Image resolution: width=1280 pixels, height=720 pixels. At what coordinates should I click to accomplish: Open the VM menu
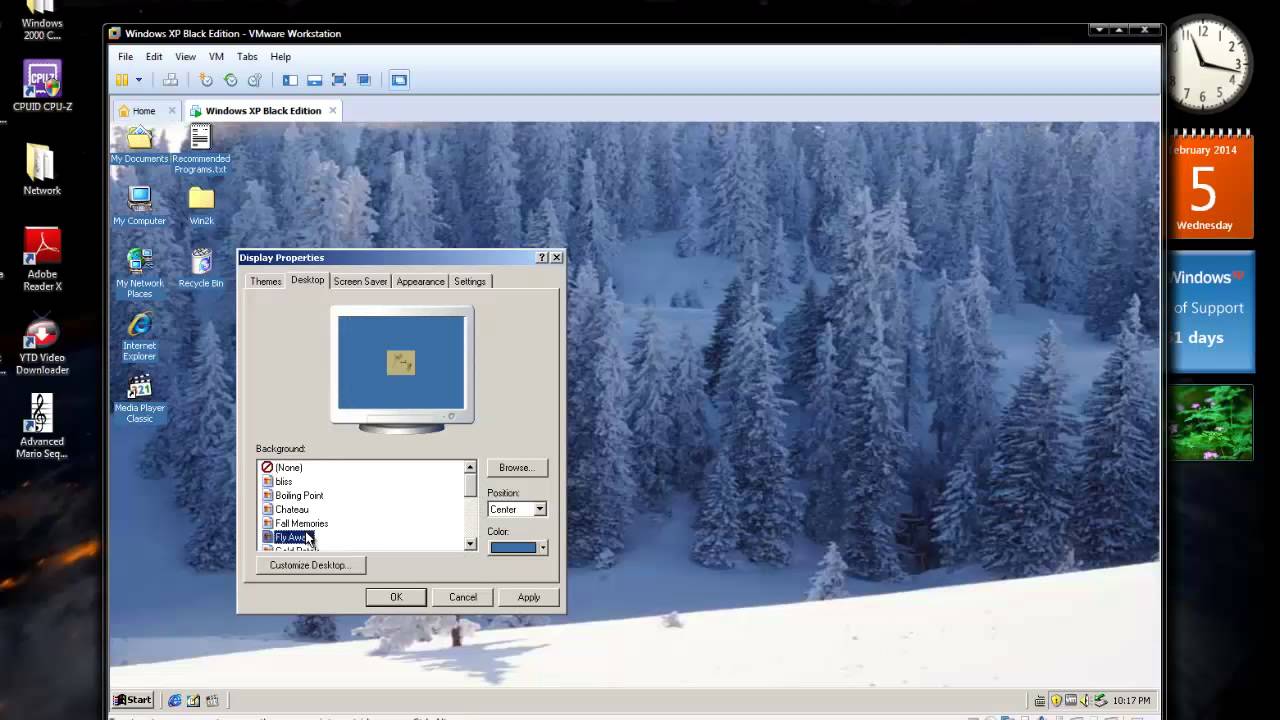pos(216,57)
